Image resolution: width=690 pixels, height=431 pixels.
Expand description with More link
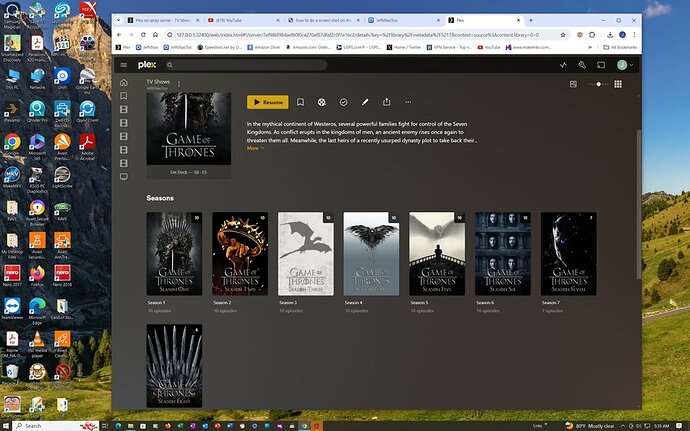pyautogui.click(x=255, y=148)
